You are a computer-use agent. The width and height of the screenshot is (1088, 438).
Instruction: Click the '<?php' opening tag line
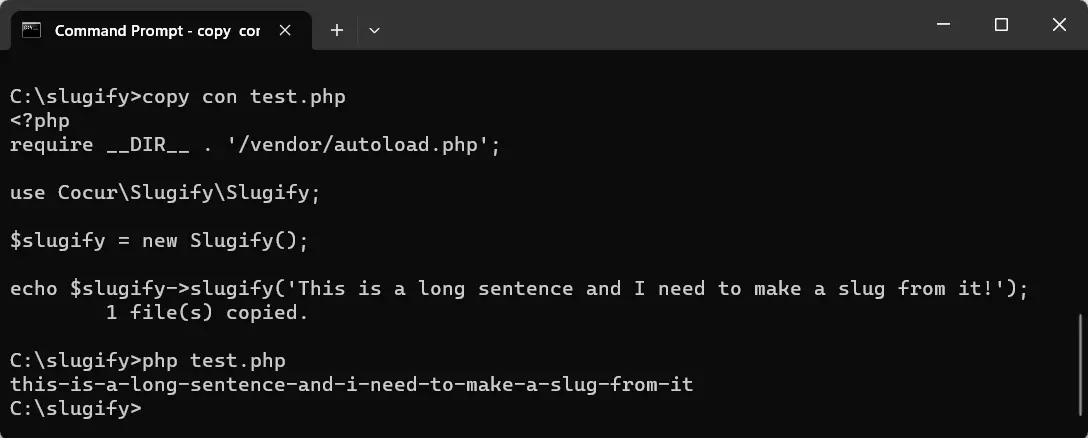40,121
